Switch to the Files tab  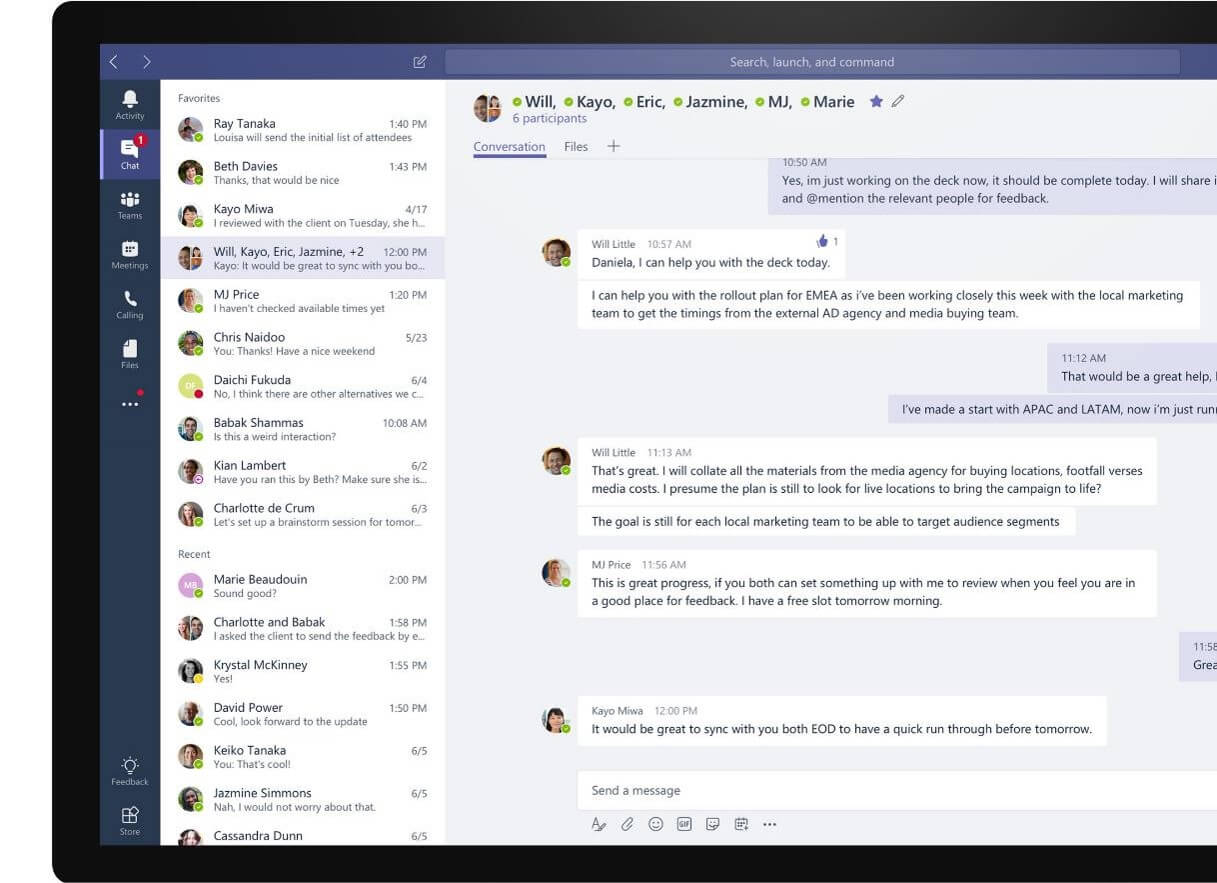[x=576, y=146]
